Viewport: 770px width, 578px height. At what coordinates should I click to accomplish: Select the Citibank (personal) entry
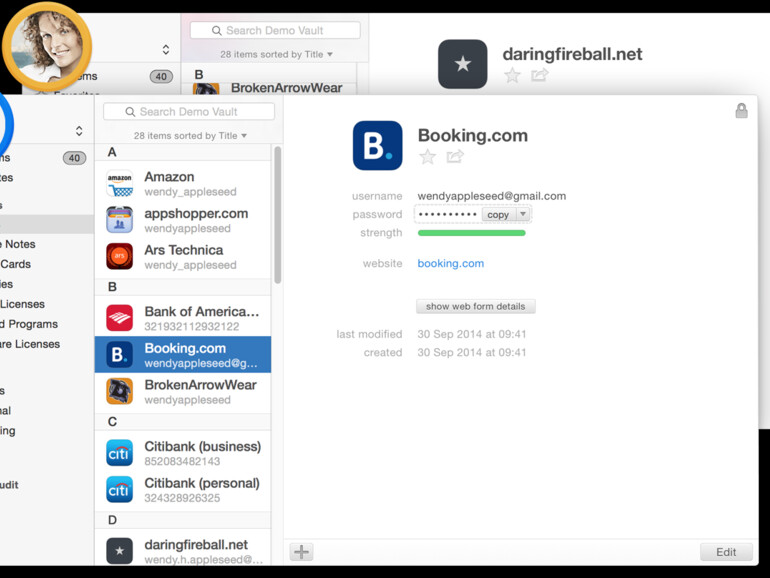[183, 490]
